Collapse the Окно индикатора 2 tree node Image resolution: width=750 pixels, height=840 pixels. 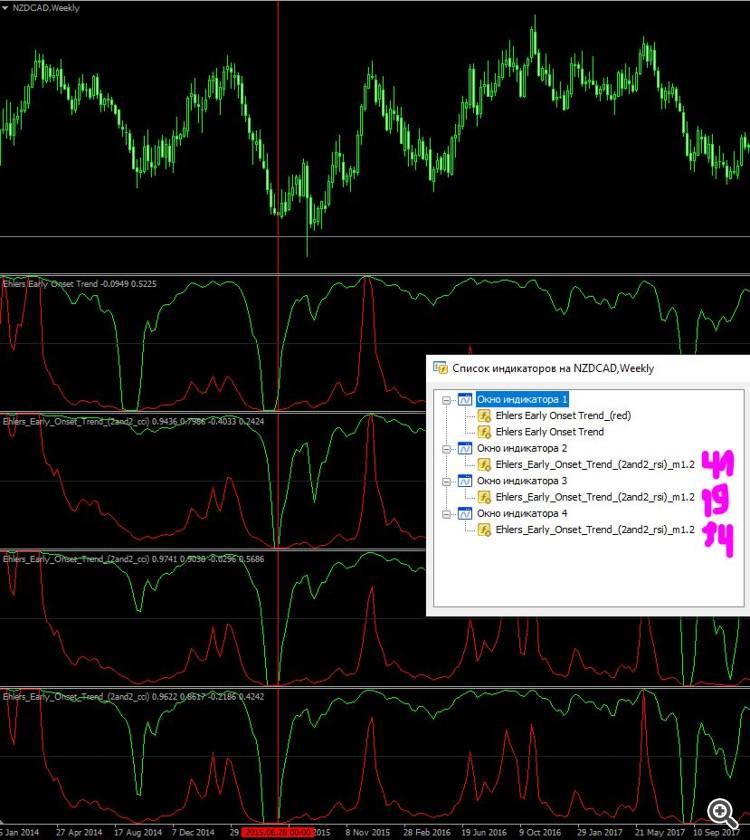[446, 449]
